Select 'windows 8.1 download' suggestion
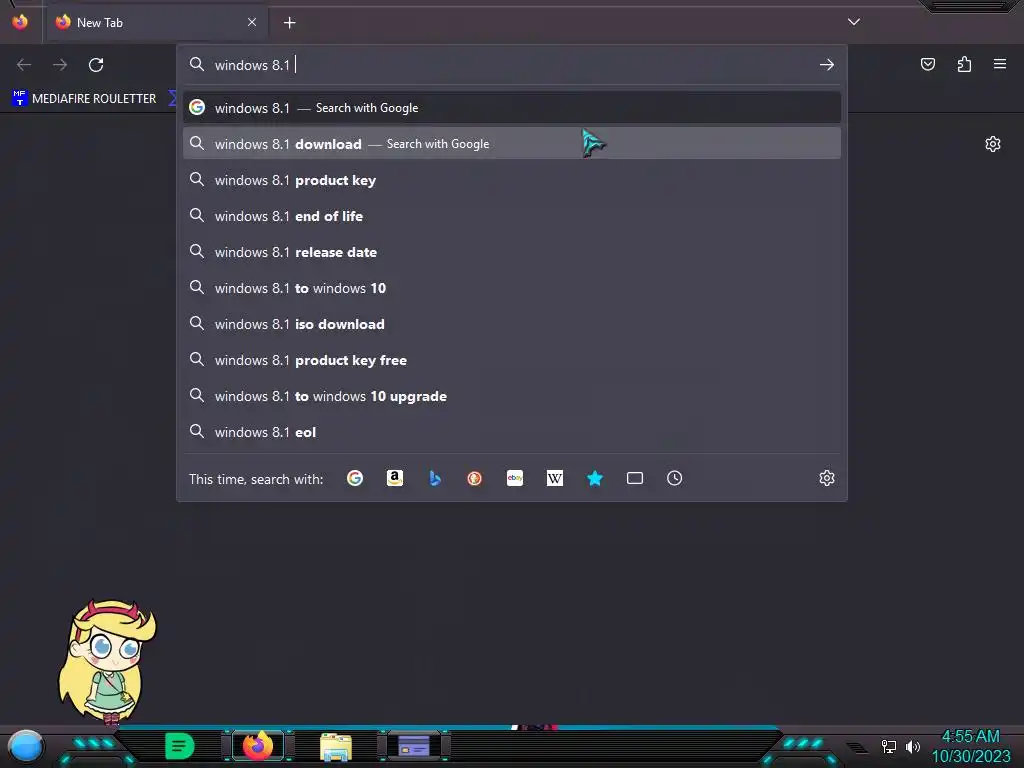 512,144
